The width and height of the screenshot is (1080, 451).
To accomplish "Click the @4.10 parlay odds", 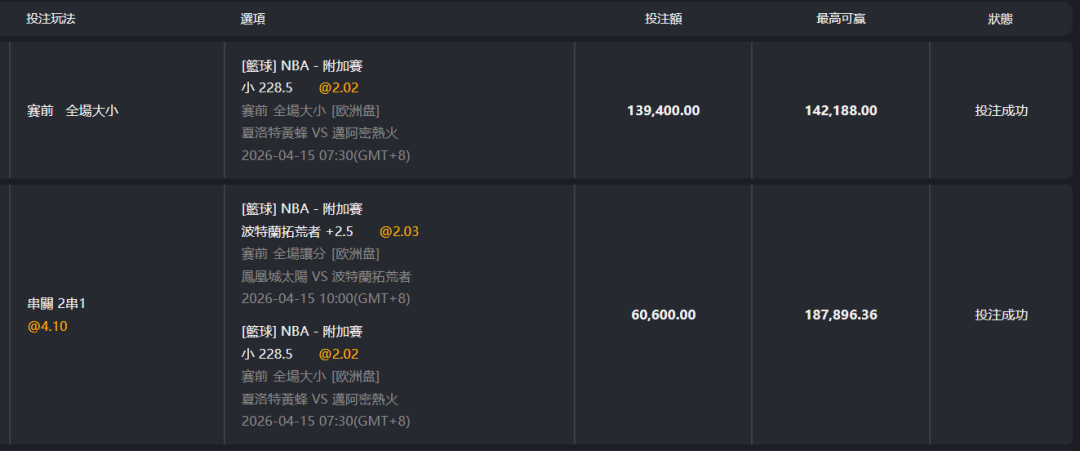I will coord(47,326).
